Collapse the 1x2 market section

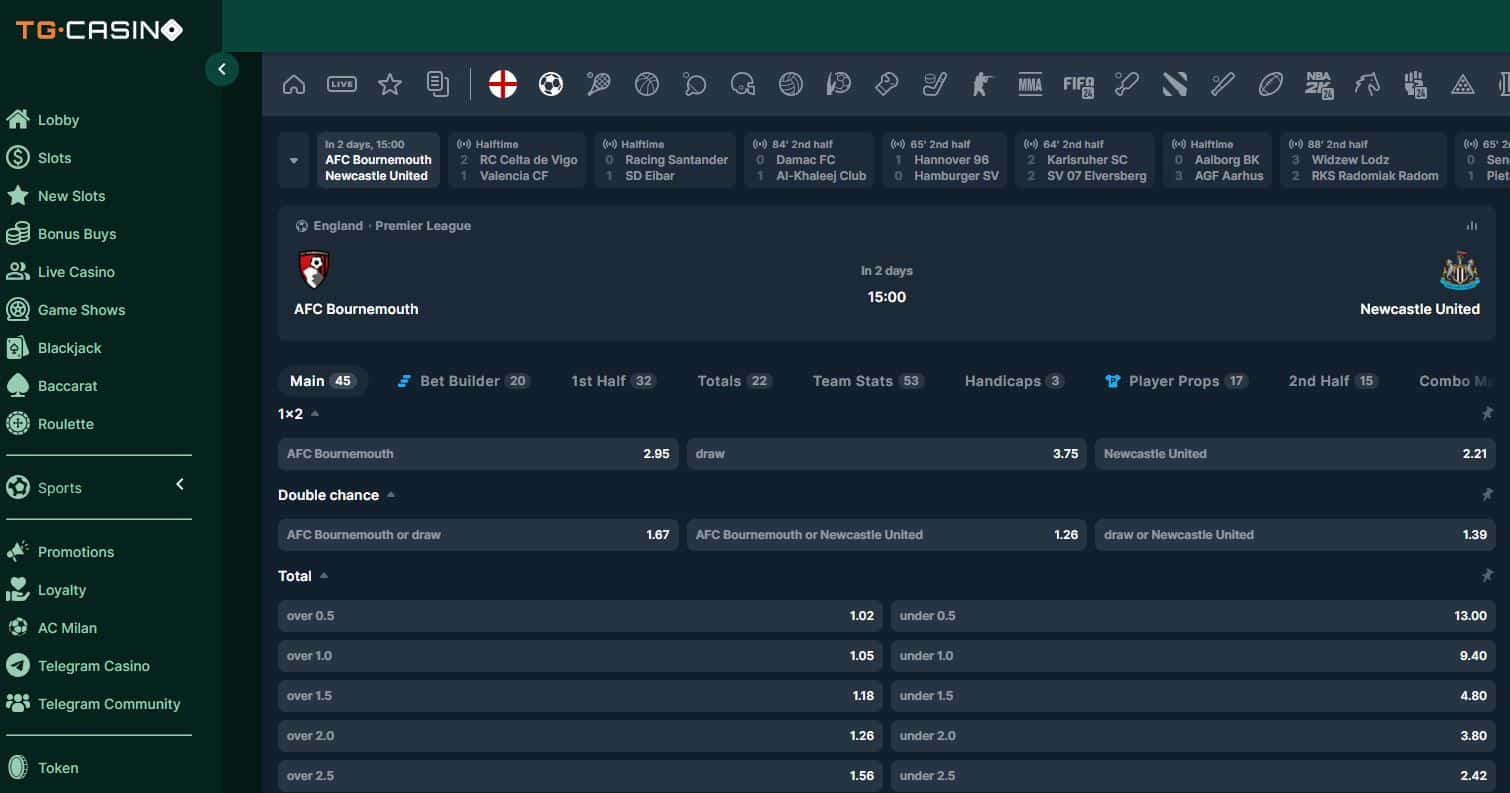[x=315, y=413]
